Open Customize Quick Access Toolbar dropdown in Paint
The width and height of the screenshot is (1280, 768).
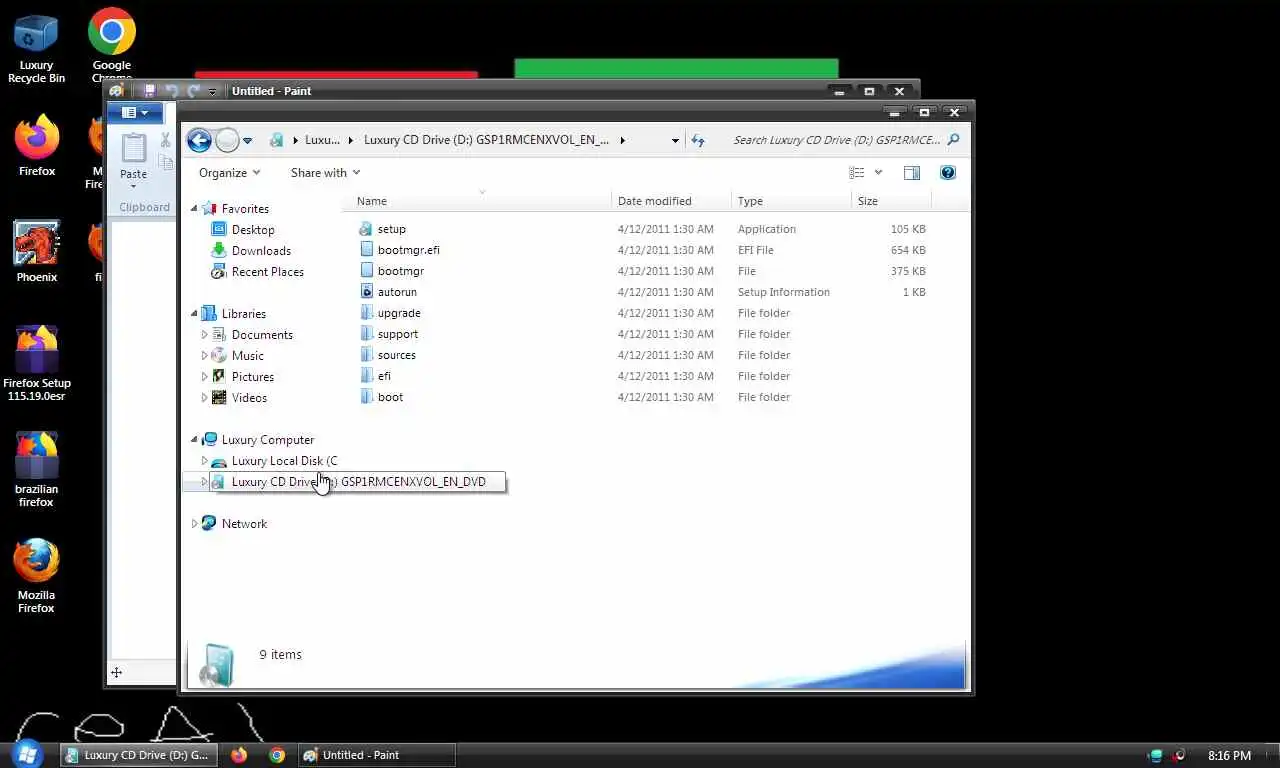[212, 91]
